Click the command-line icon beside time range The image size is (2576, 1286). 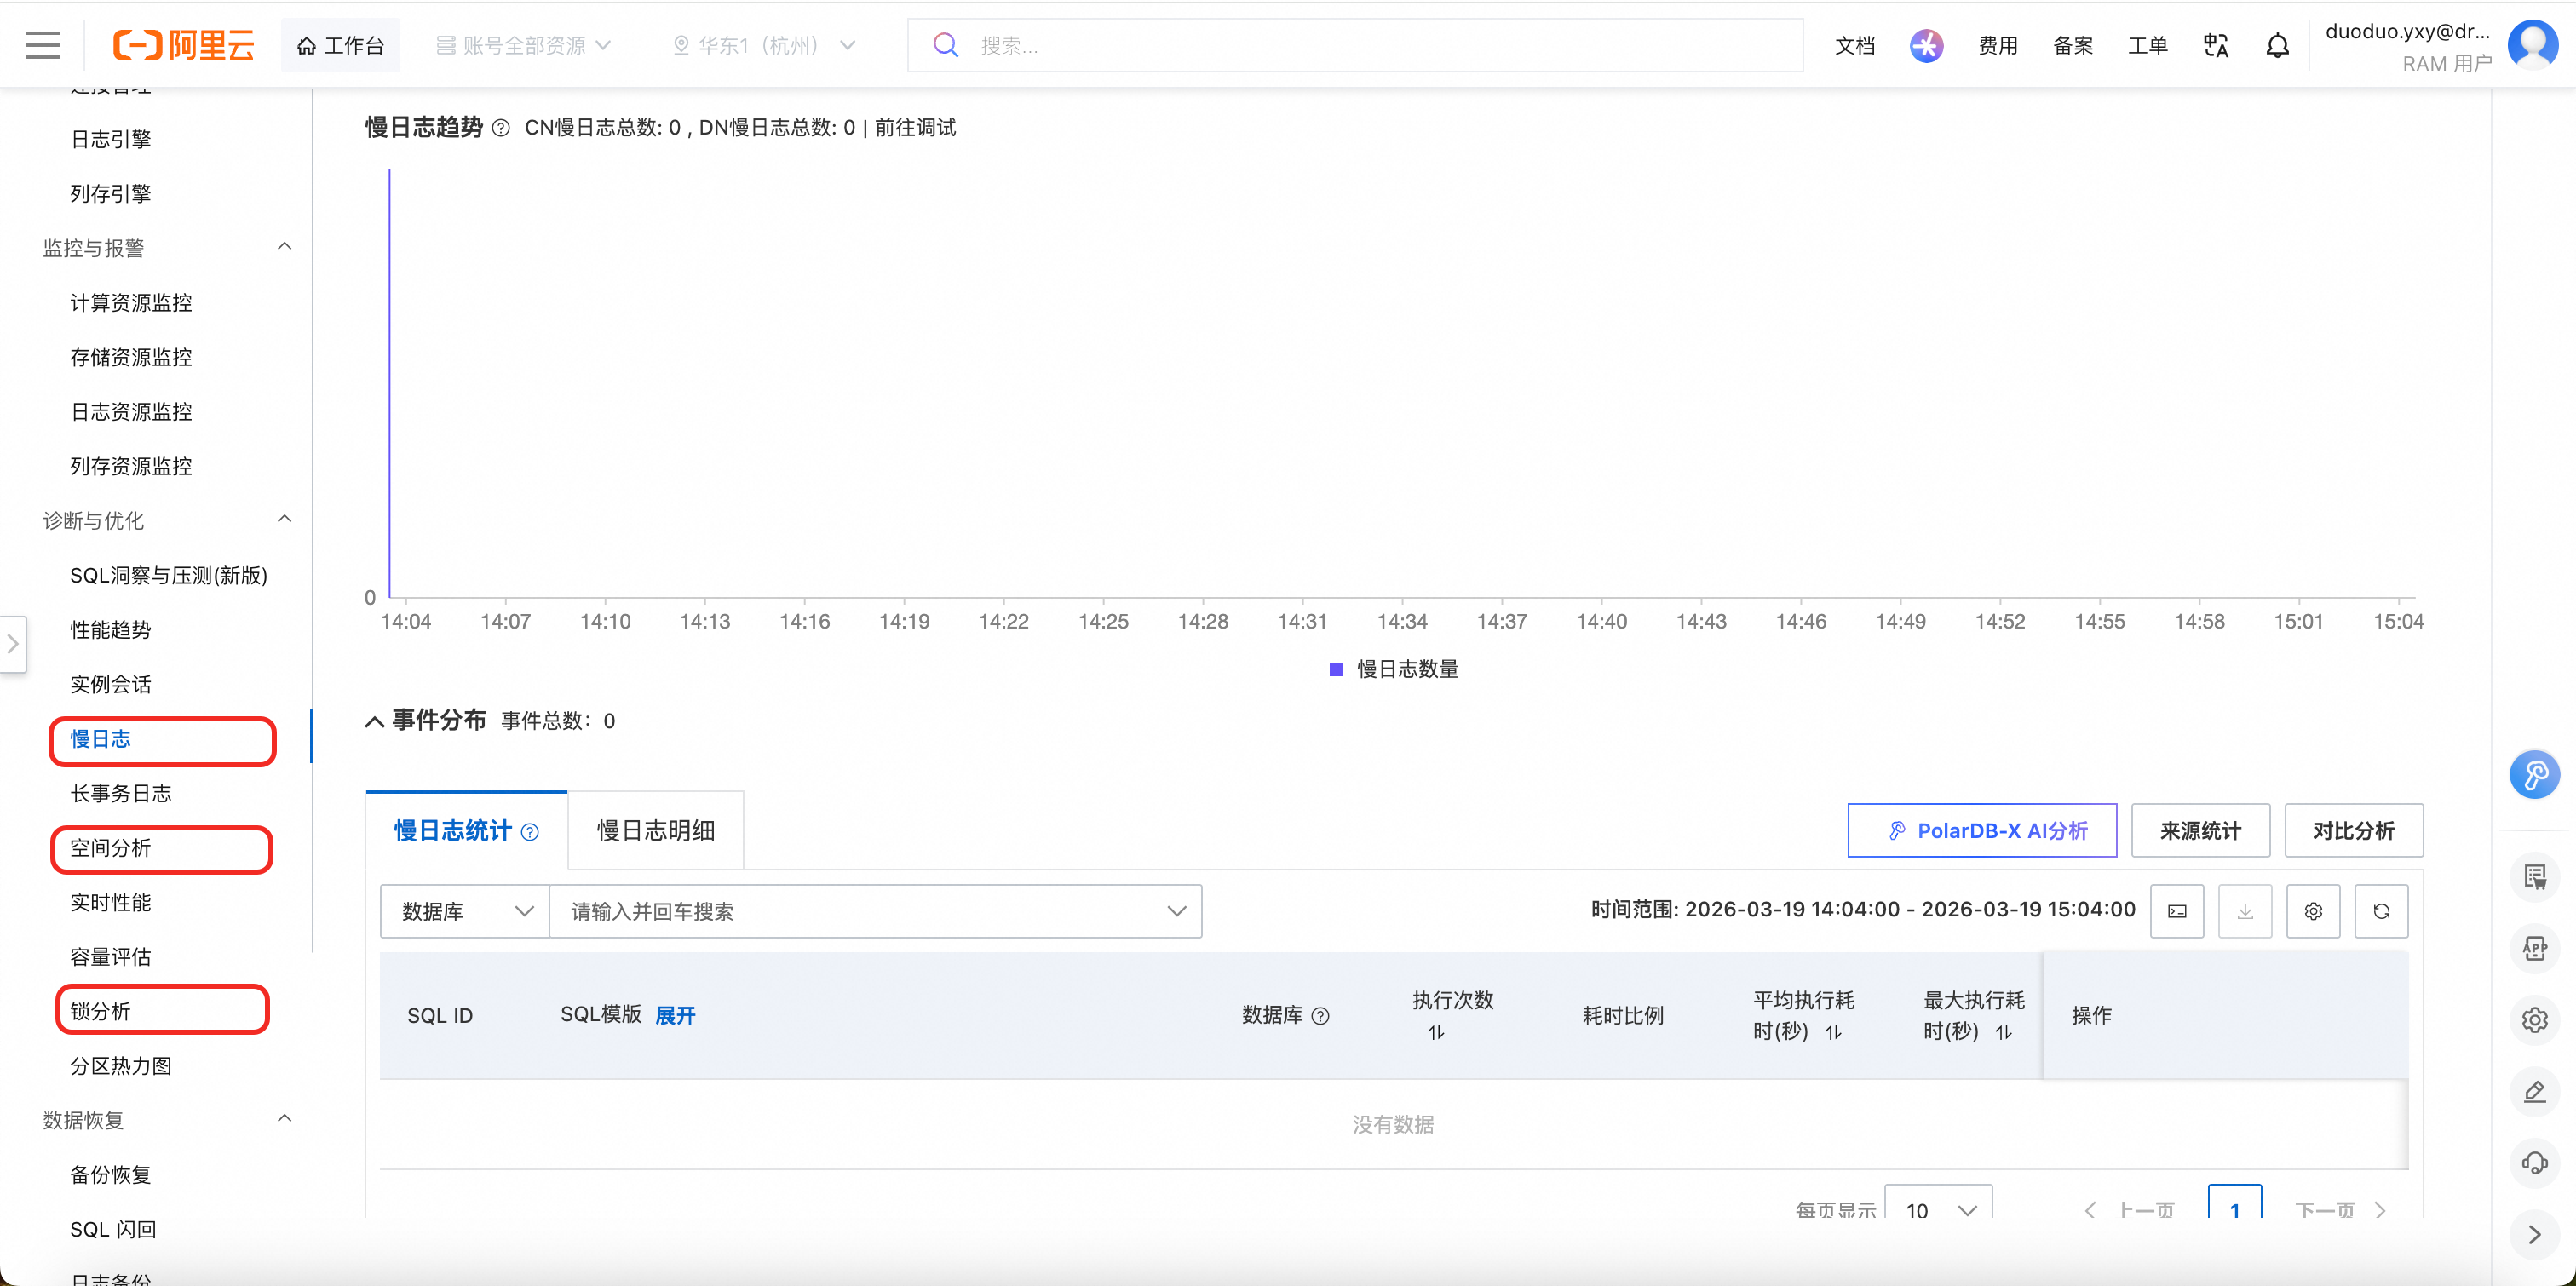(x=2177, y=911)
